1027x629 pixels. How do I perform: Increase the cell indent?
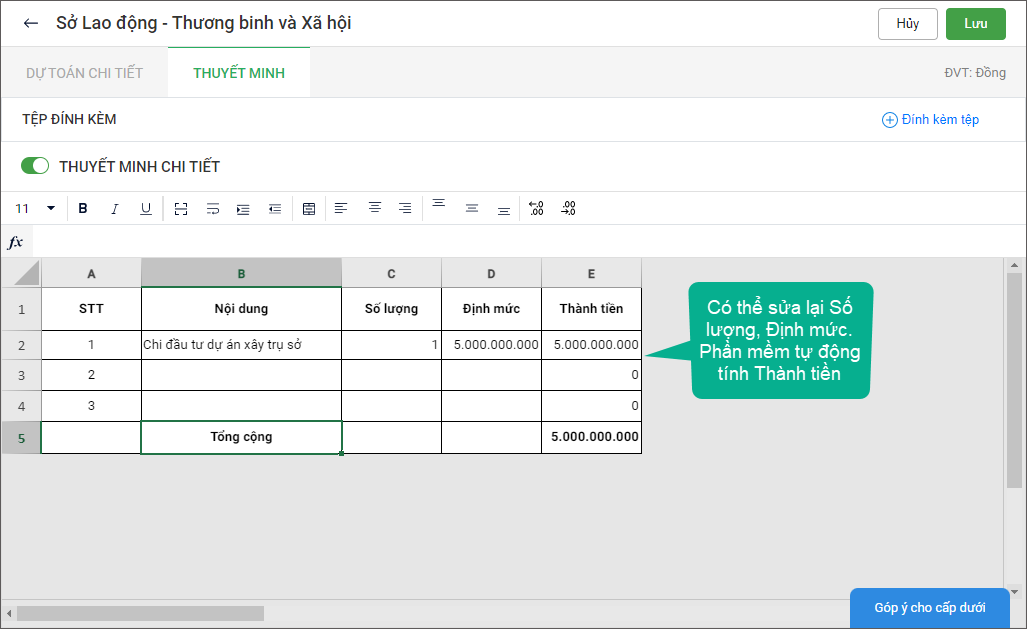(243, 208)
